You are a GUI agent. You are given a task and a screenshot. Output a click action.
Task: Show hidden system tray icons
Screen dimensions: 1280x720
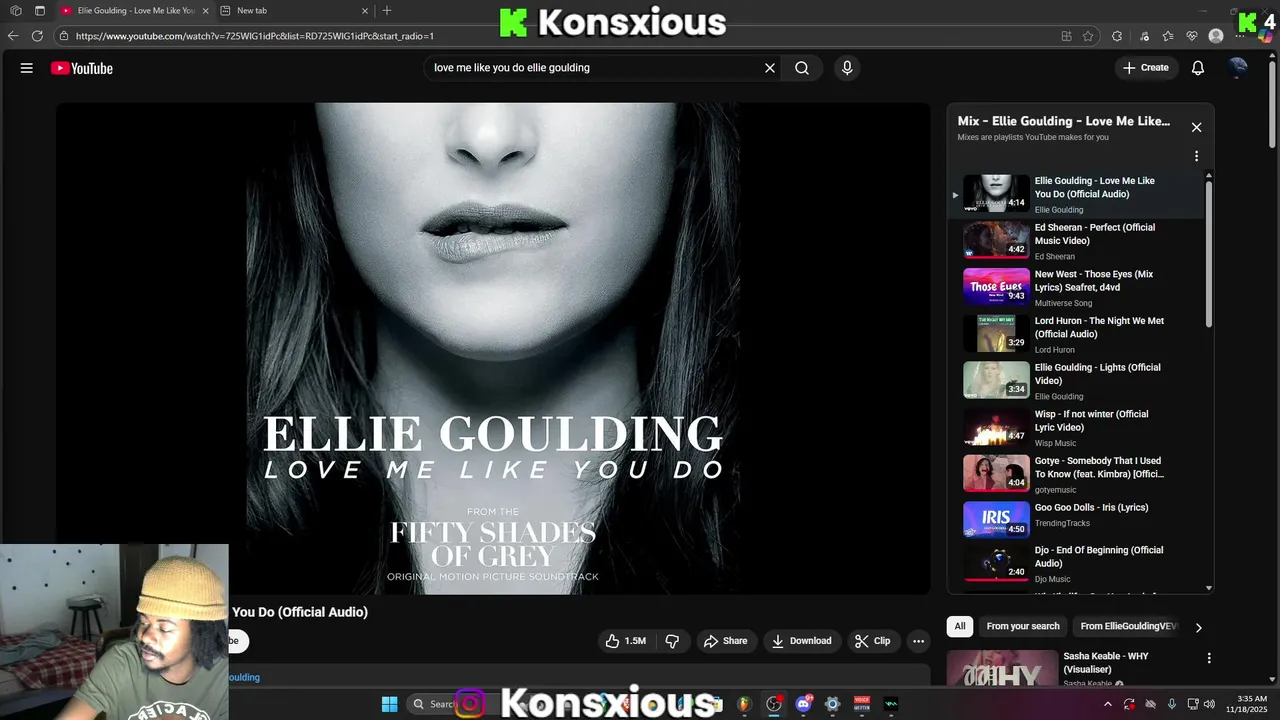coord(1108,704)
